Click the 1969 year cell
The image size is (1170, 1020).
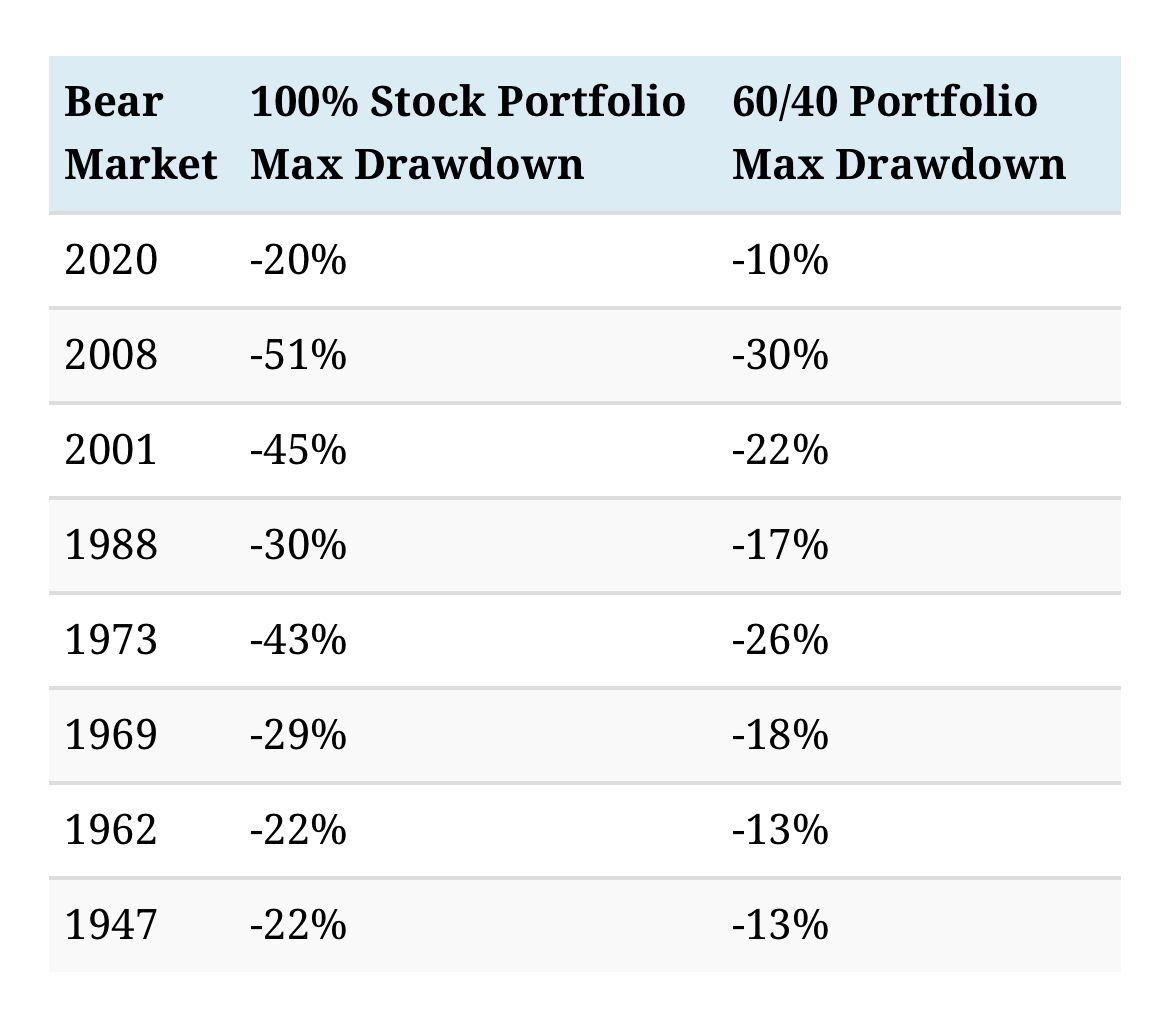click(111, 735)
